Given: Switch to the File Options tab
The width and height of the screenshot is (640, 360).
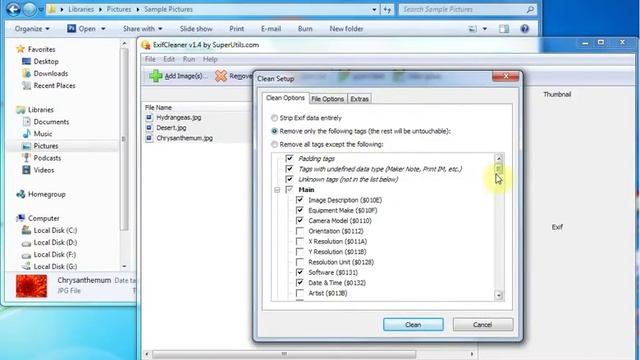Looking at the screenshot, I should pyautogui.click(x=327, y=99).
